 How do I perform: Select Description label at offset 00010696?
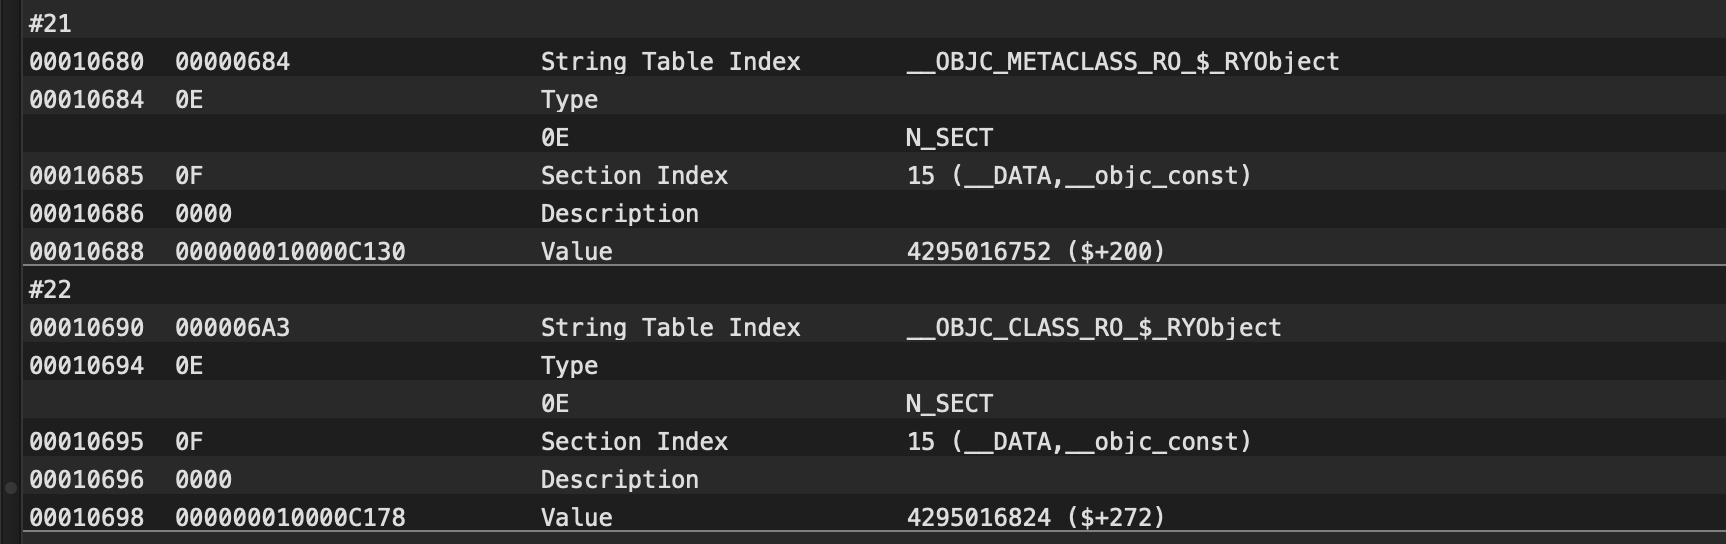pos(619,480)
